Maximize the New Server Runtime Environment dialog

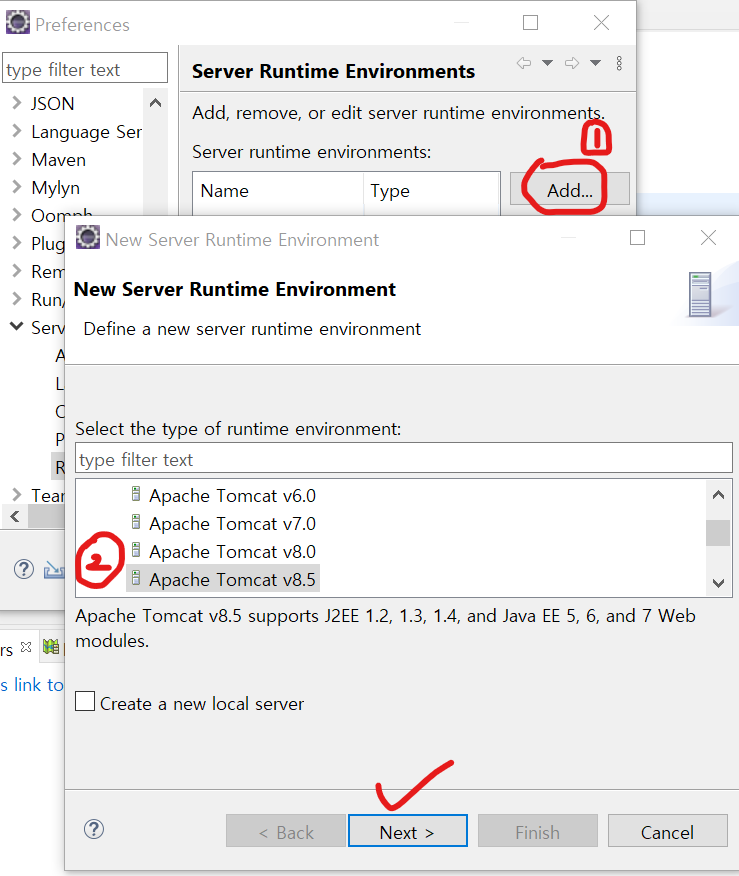coord(637,237)
